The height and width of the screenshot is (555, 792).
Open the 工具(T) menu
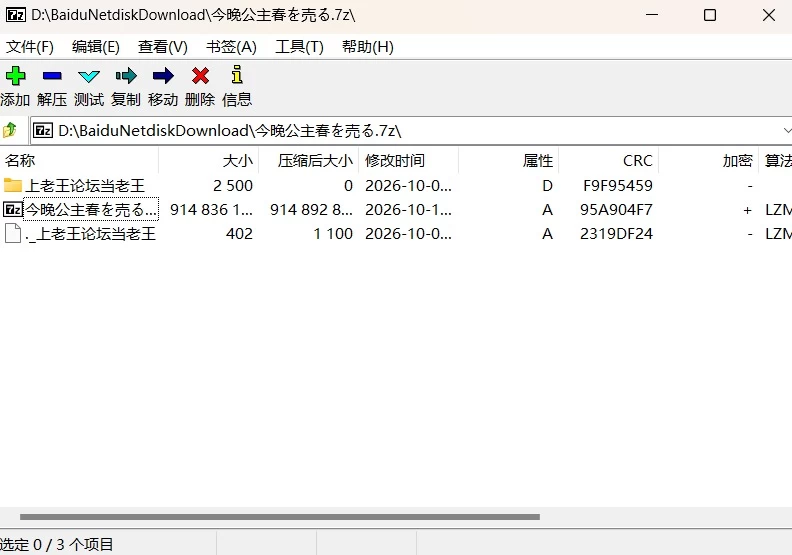coord(300,47)
